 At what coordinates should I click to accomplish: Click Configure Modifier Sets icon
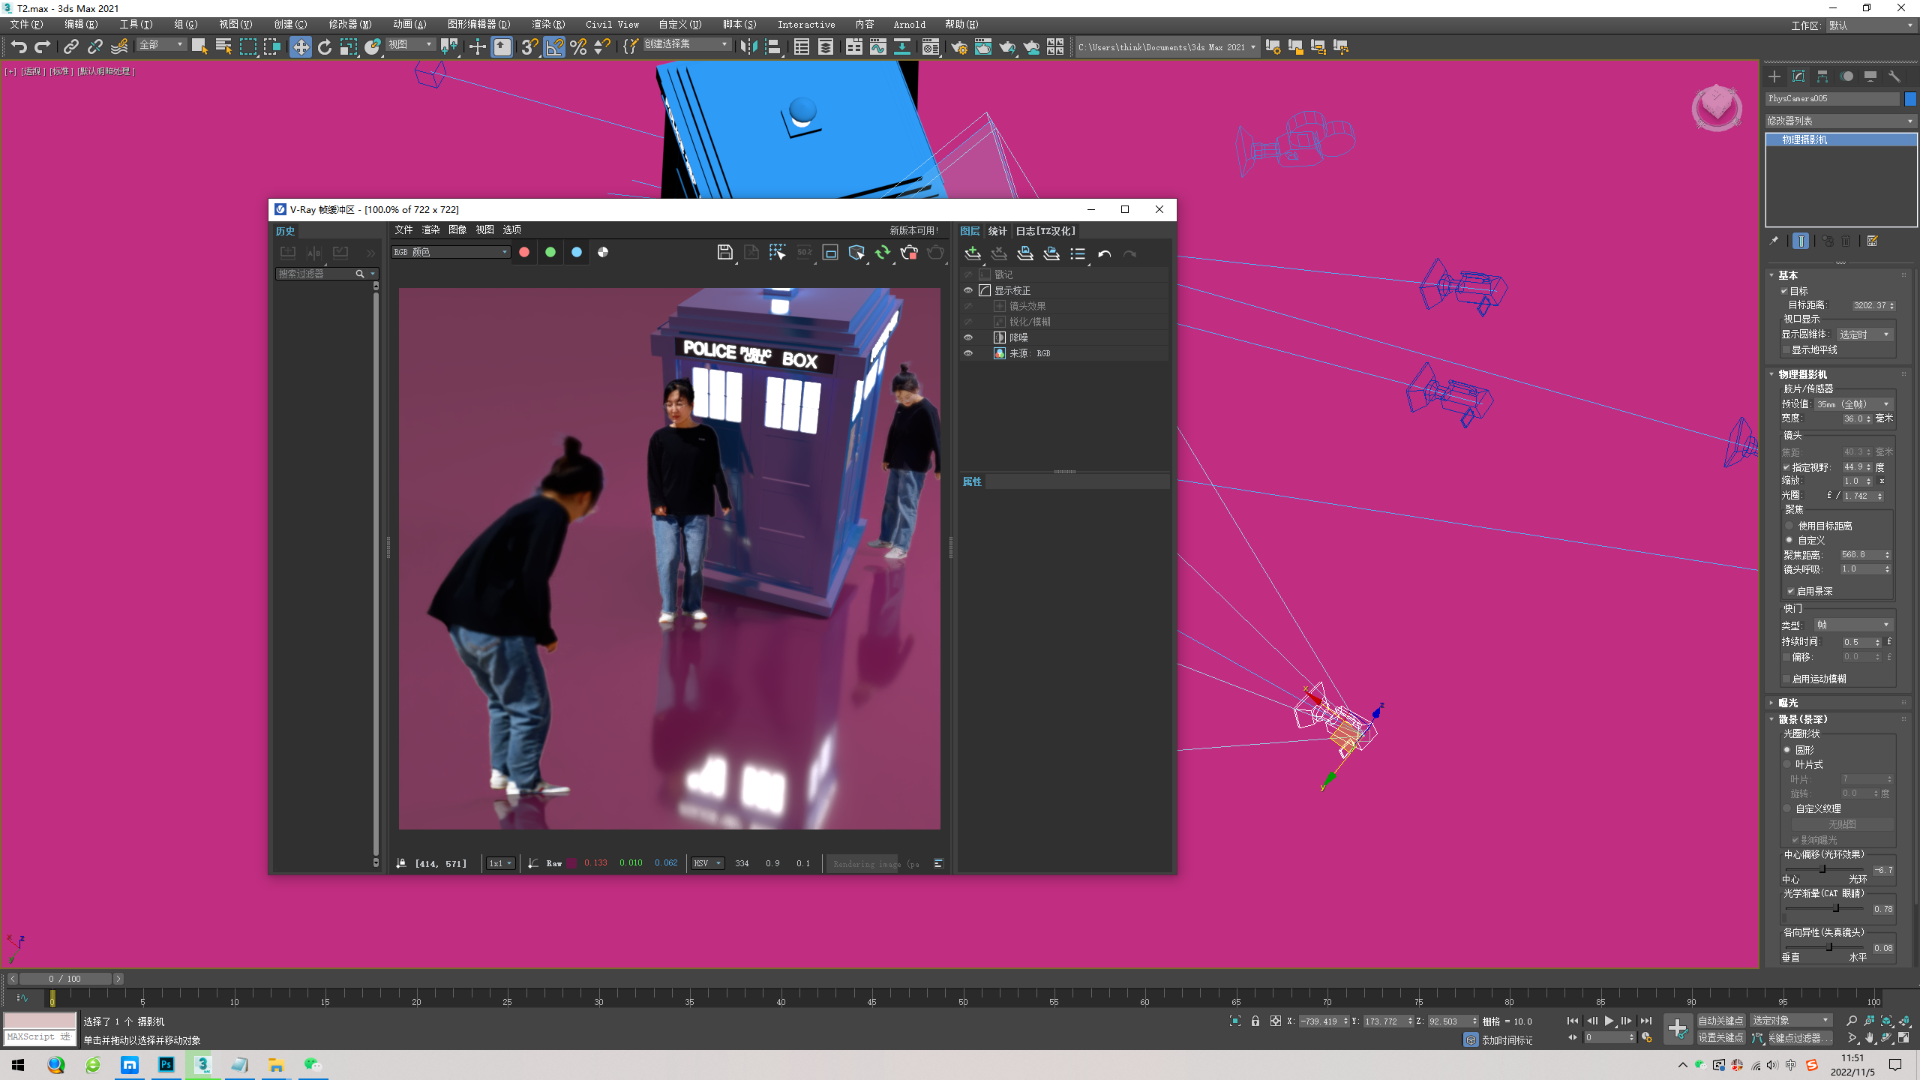click(1872, 241)
